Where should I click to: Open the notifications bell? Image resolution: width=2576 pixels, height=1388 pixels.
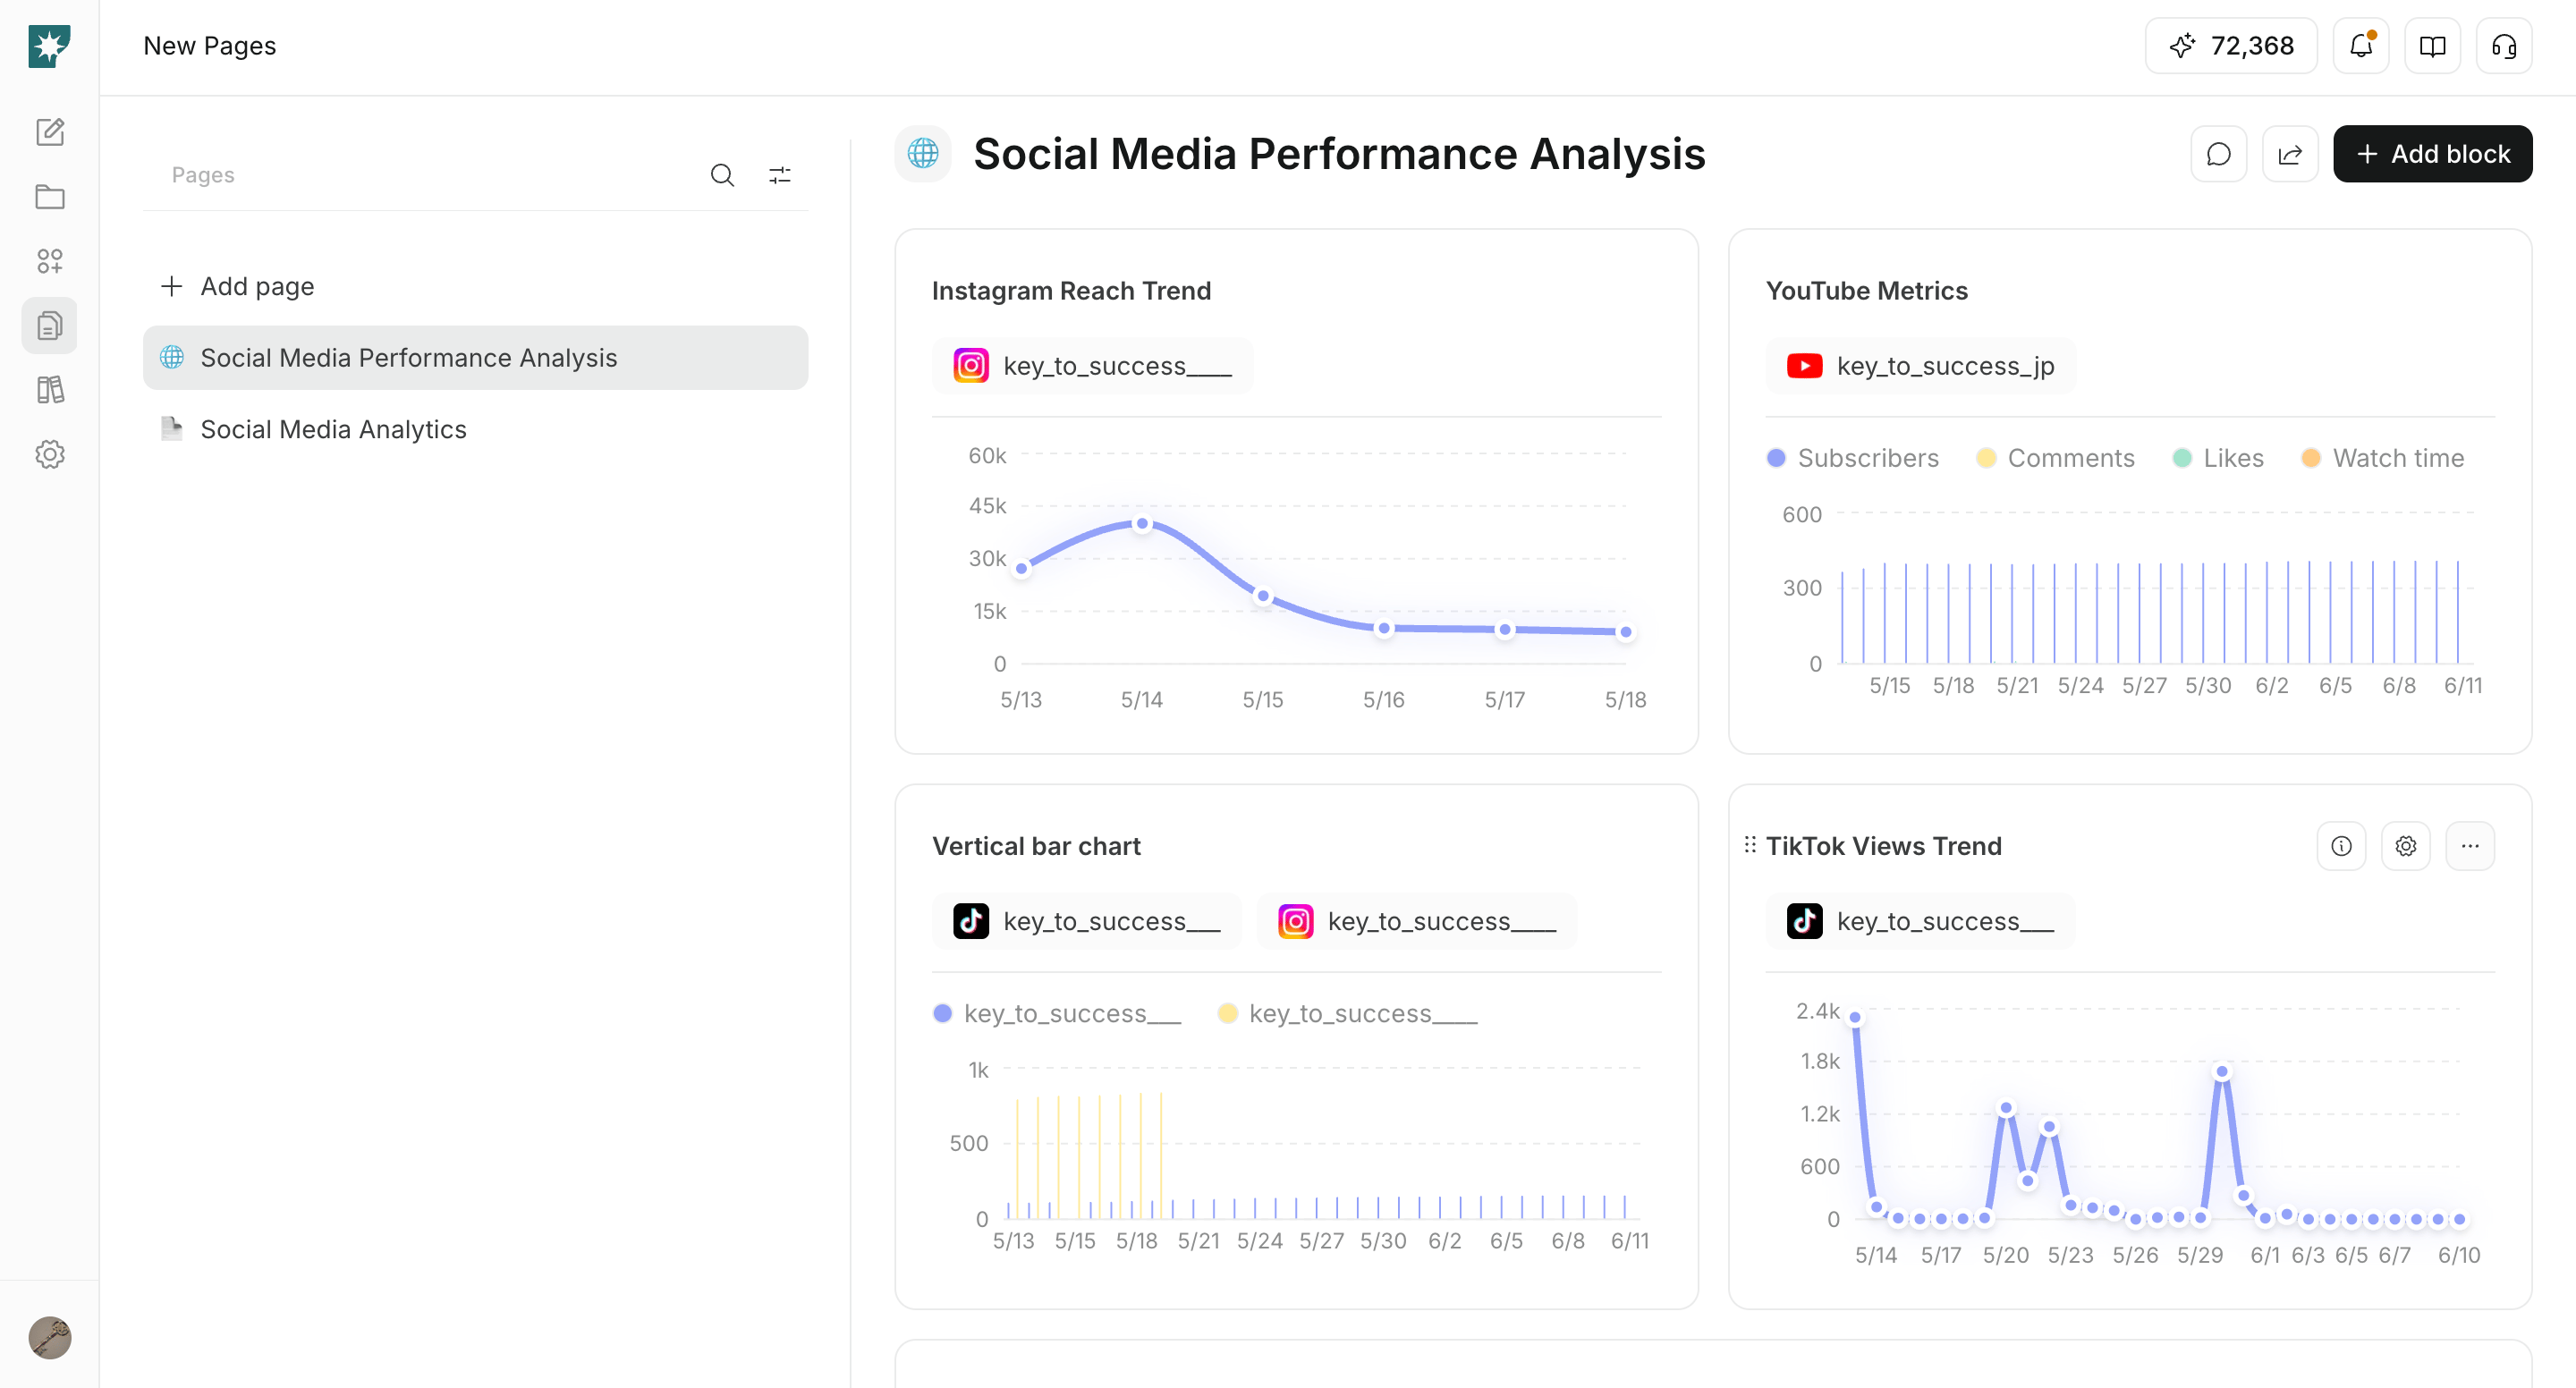[2360, 46]
